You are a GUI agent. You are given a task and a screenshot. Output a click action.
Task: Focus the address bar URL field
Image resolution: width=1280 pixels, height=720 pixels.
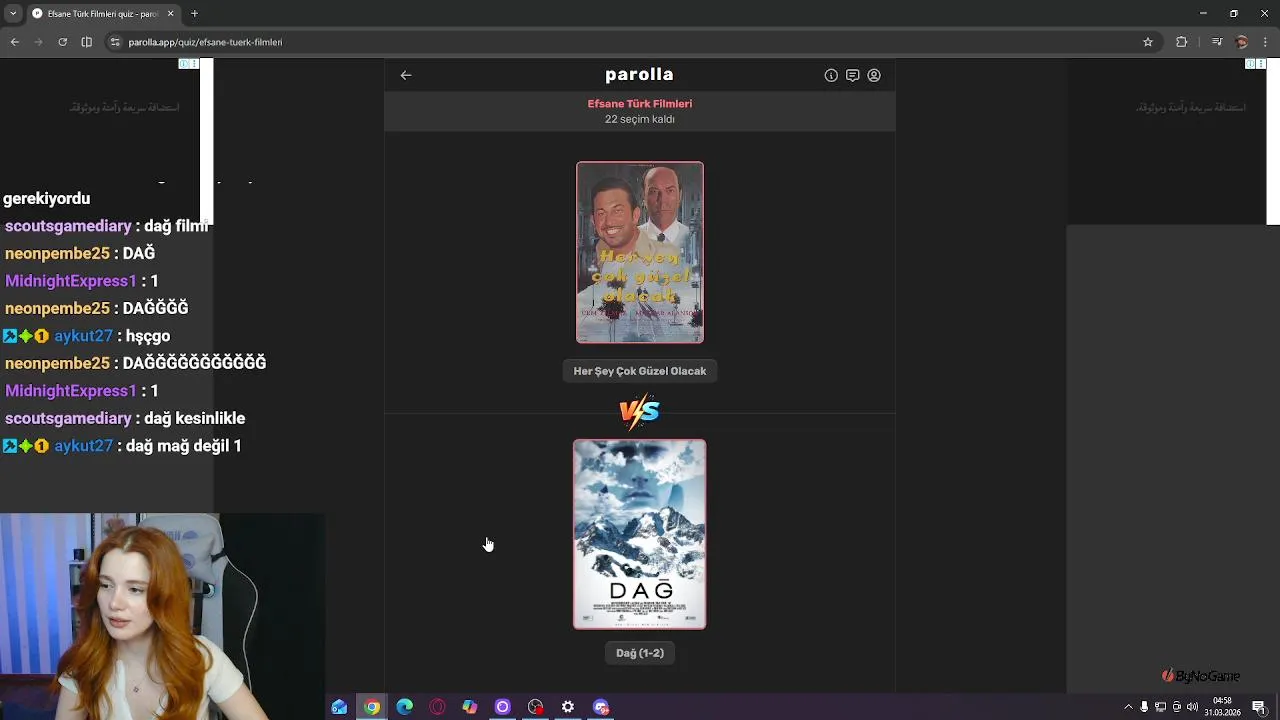pyautogui.click(x=630, y=42)
